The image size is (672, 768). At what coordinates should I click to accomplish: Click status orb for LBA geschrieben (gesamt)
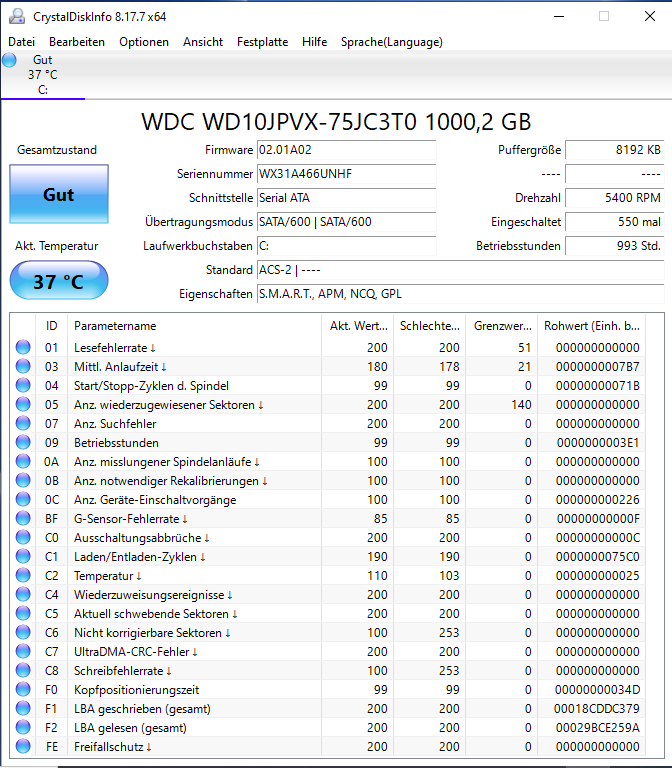23,708
